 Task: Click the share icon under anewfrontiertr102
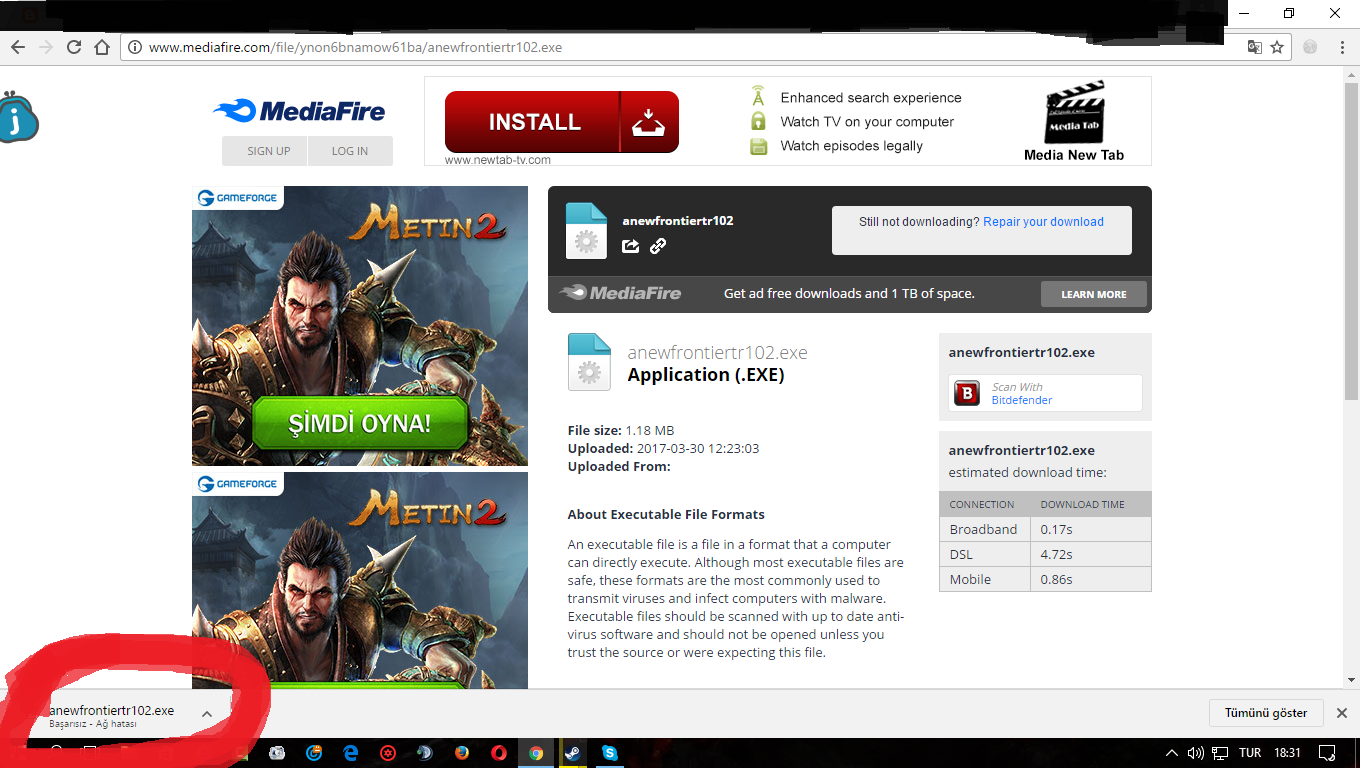(x=630, y=246)
